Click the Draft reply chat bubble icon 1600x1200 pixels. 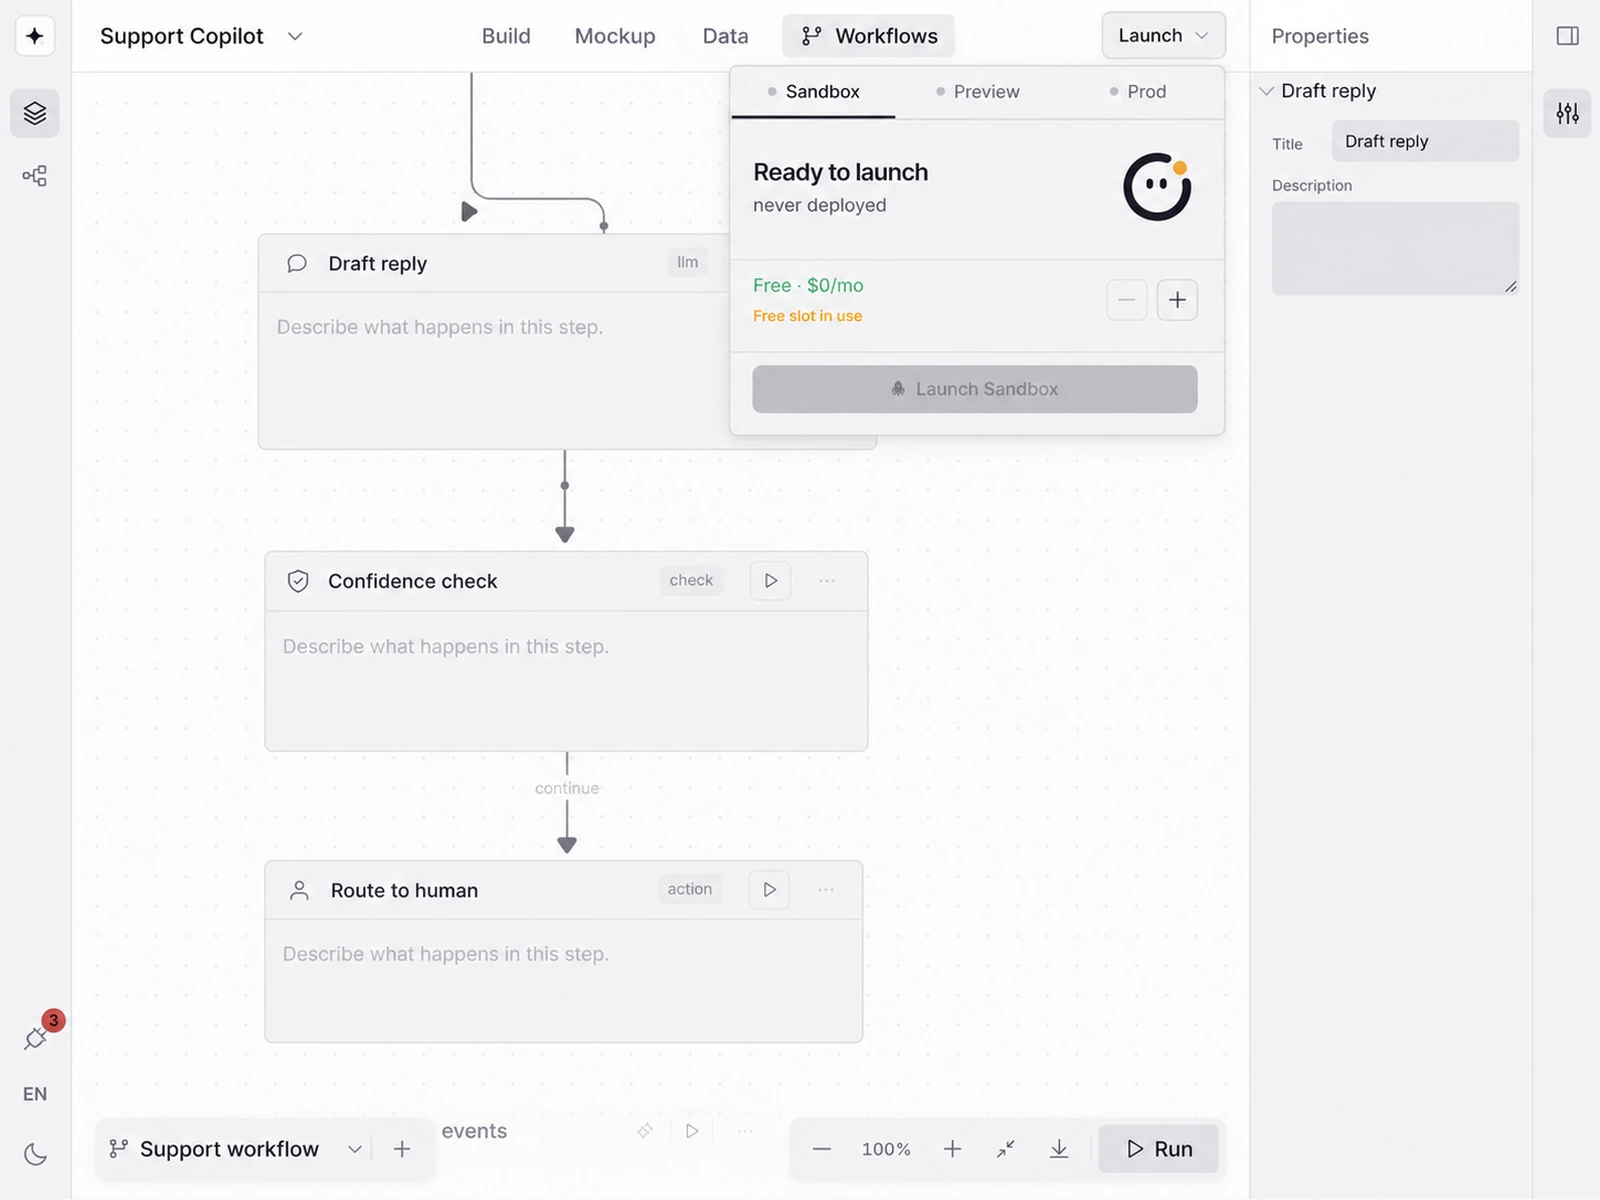click(297, 264)
